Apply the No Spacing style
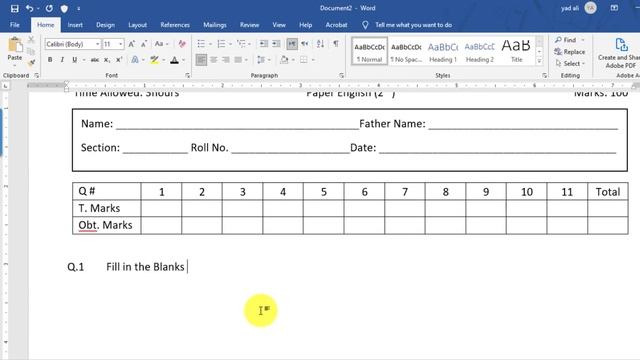The width and height of the screenshot is (640, 360). coord(406,51)
